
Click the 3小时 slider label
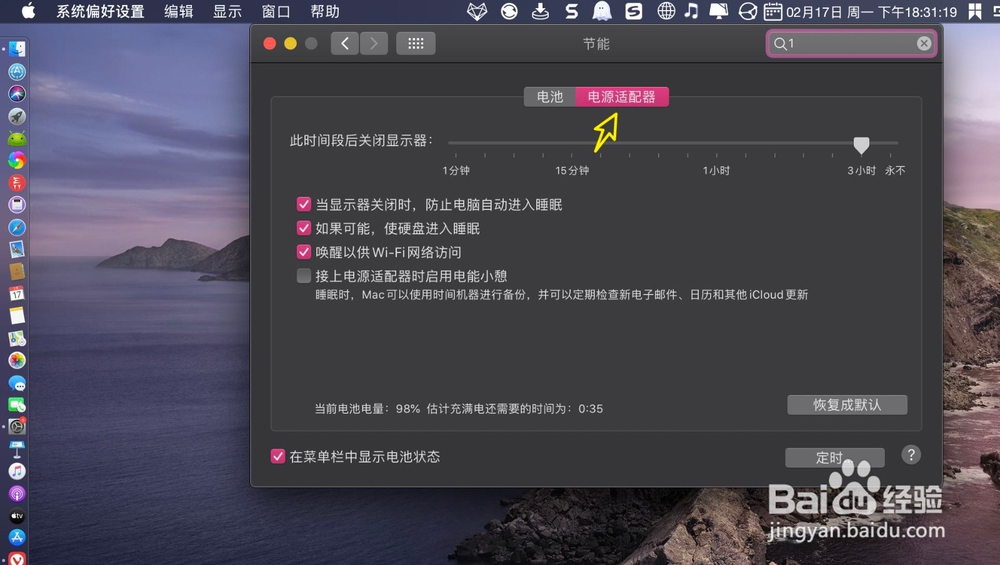coord(861,170)
